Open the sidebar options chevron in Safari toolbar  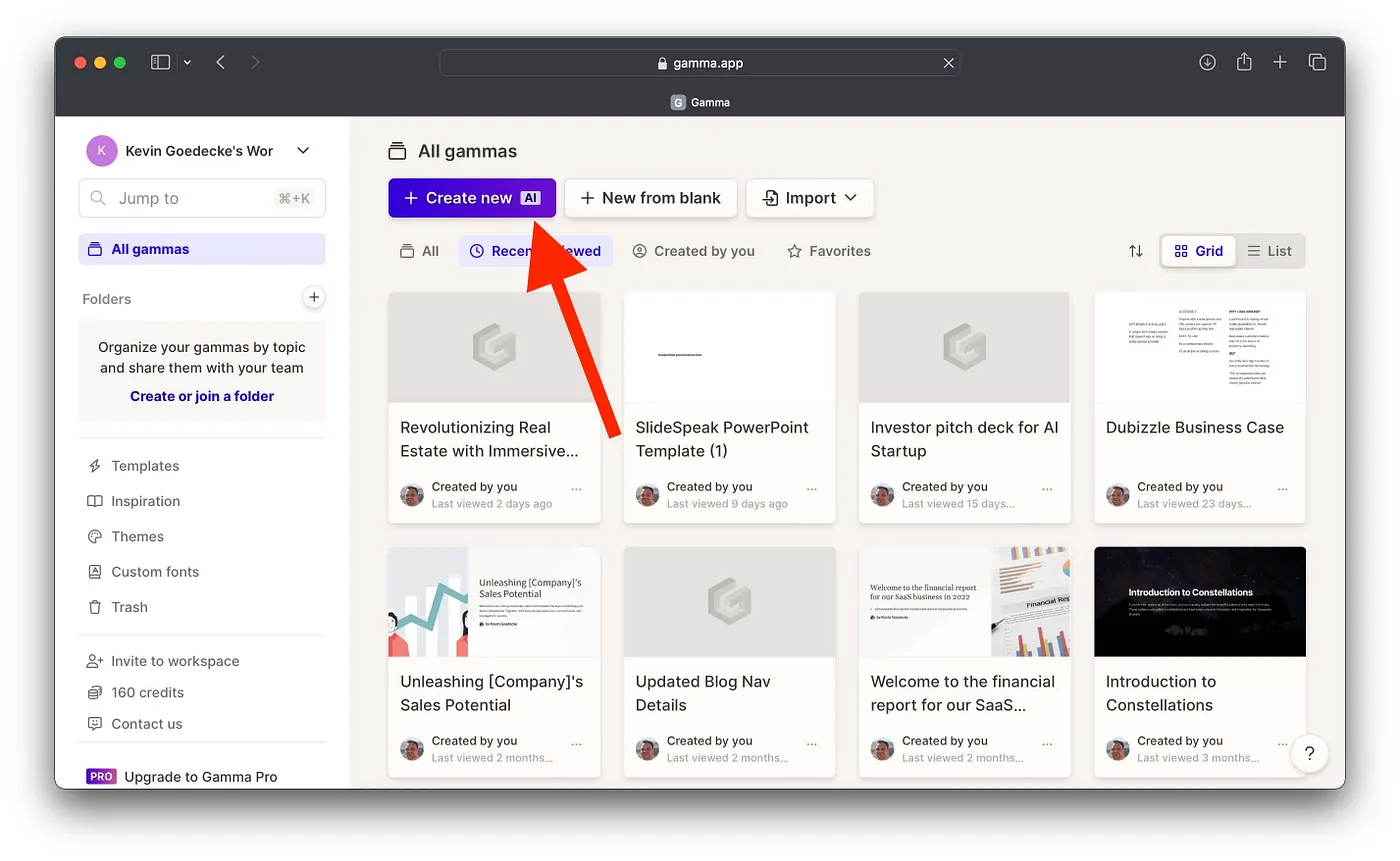[x=187, y=62]
